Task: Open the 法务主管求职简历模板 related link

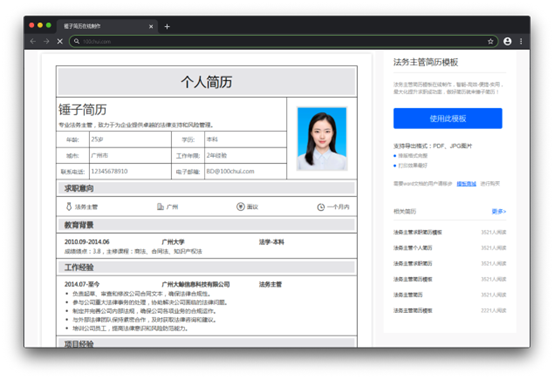Action: click(418, 232)
